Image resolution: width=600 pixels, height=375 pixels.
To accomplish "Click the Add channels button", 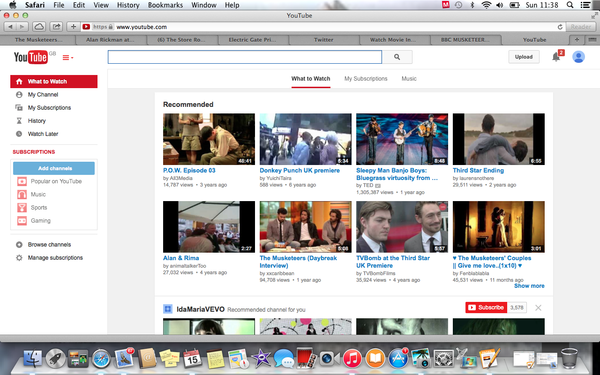I will point(54,168).
